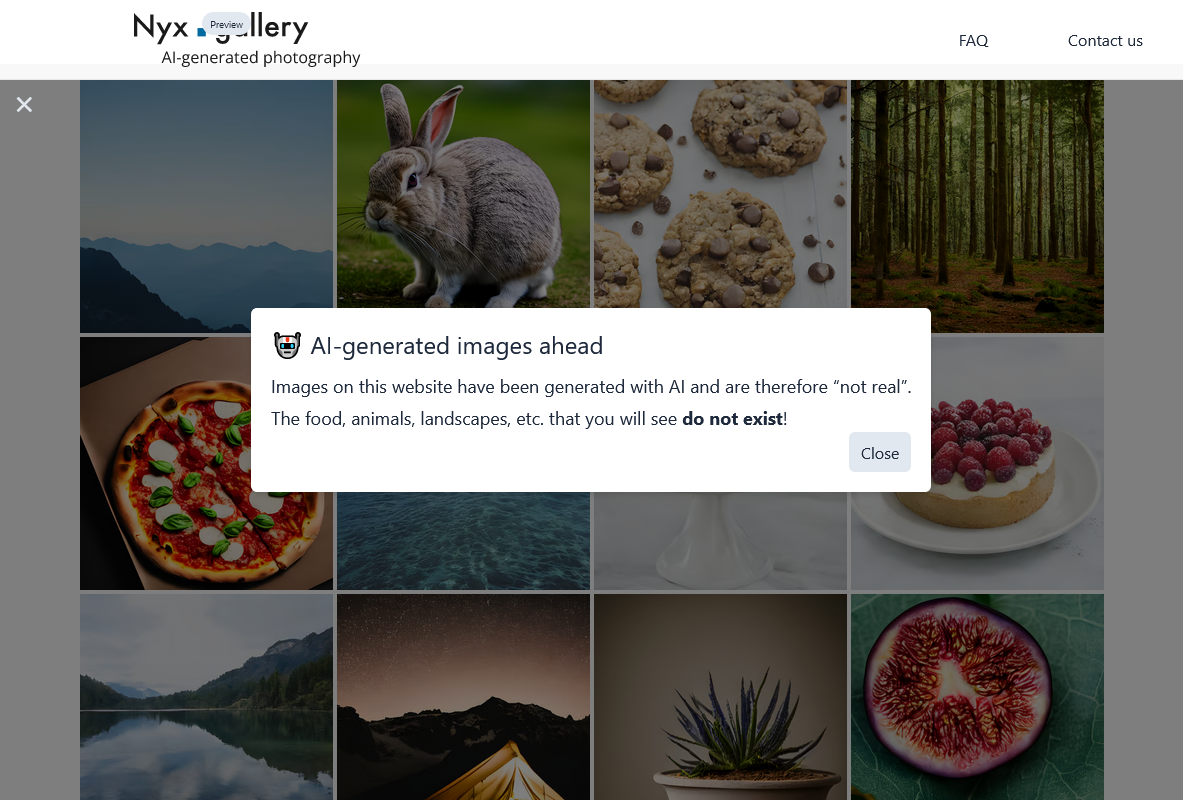Image resolution: width=1200 pixels, height=800 pixels.
Task: Open the sliced fig thumbnail
Action: tap(977, 697)
